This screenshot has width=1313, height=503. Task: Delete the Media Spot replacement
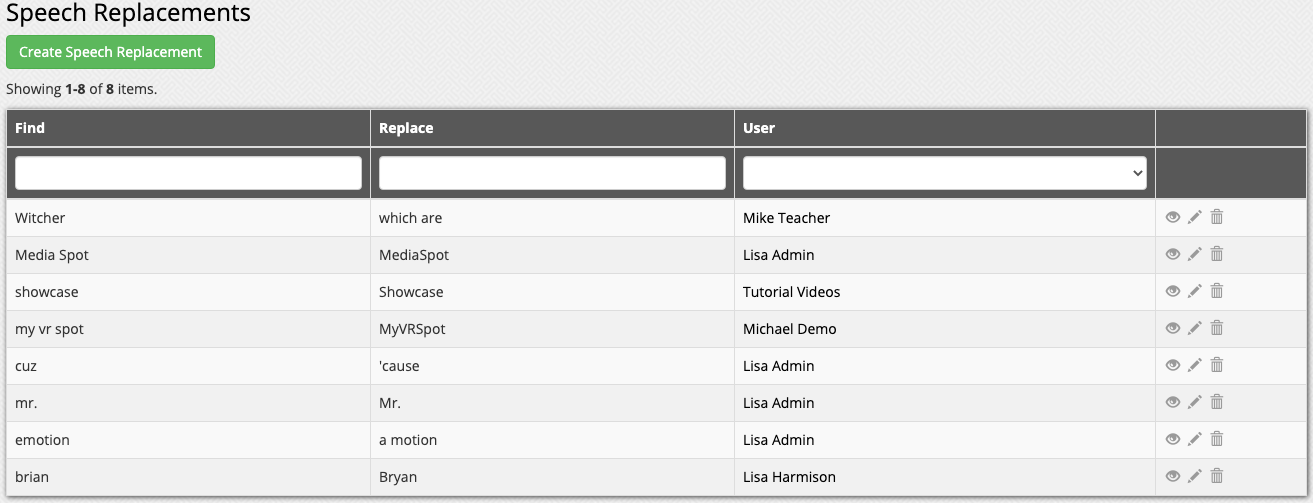(x=1217, y=254)
